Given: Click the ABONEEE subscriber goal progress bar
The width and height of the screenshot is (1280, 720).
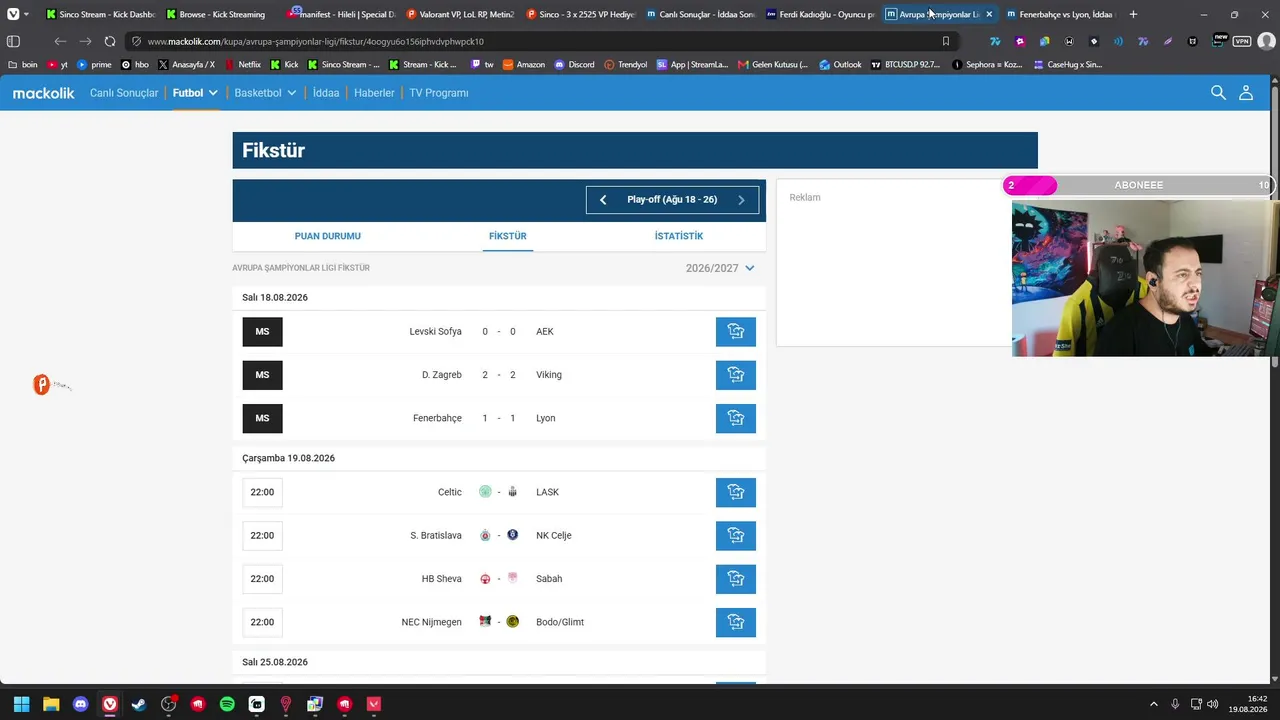Looking at the screenshot, I should (x=1139, y=185).
